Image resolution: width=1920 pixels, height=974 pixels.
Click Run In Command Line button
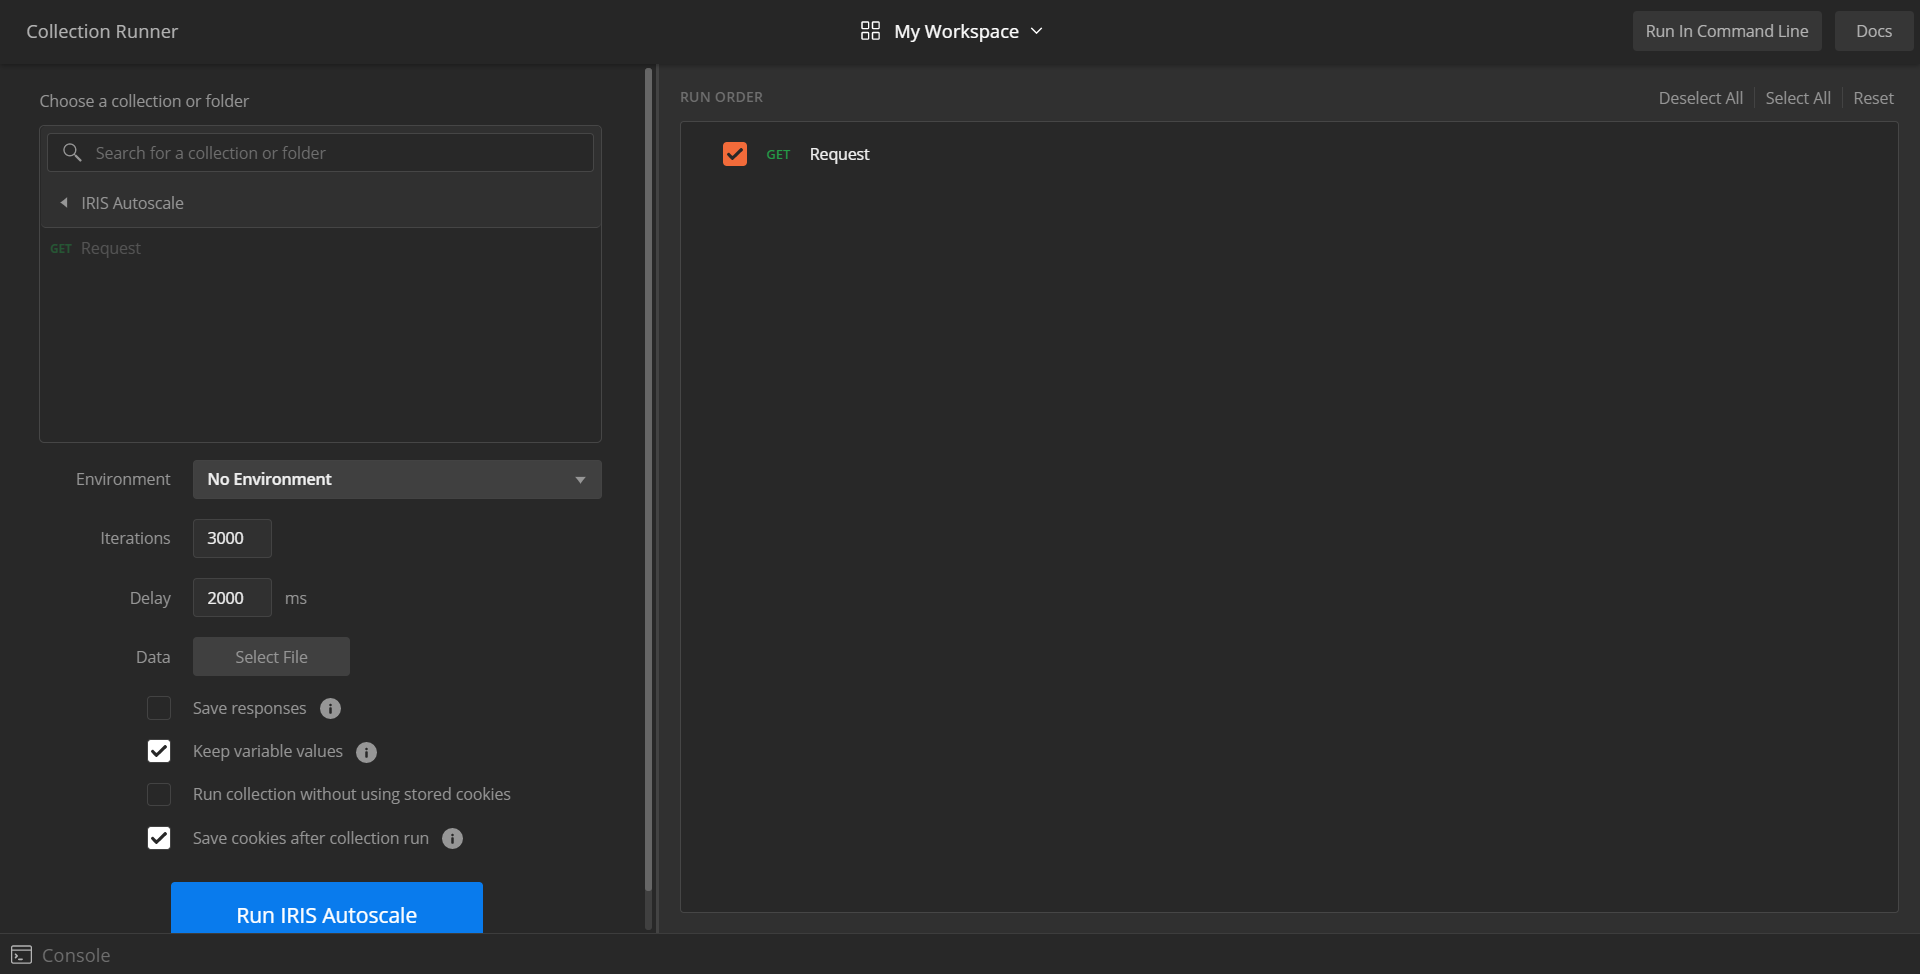(1726, 31)
